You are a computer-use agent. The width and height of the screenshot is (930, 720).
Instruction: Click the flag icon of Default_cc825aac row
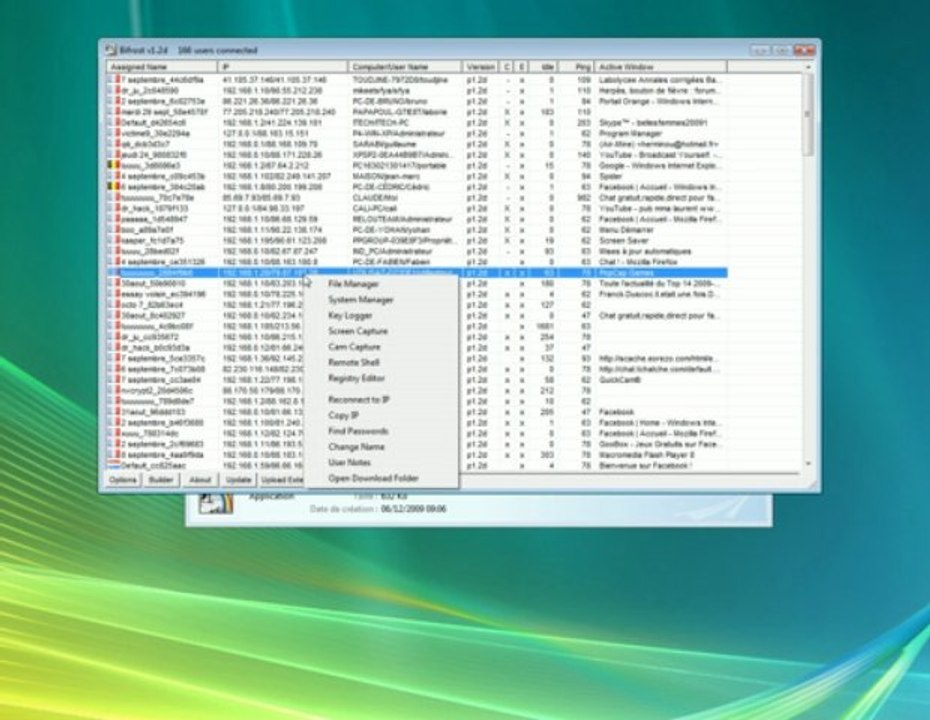coord(114,466)
